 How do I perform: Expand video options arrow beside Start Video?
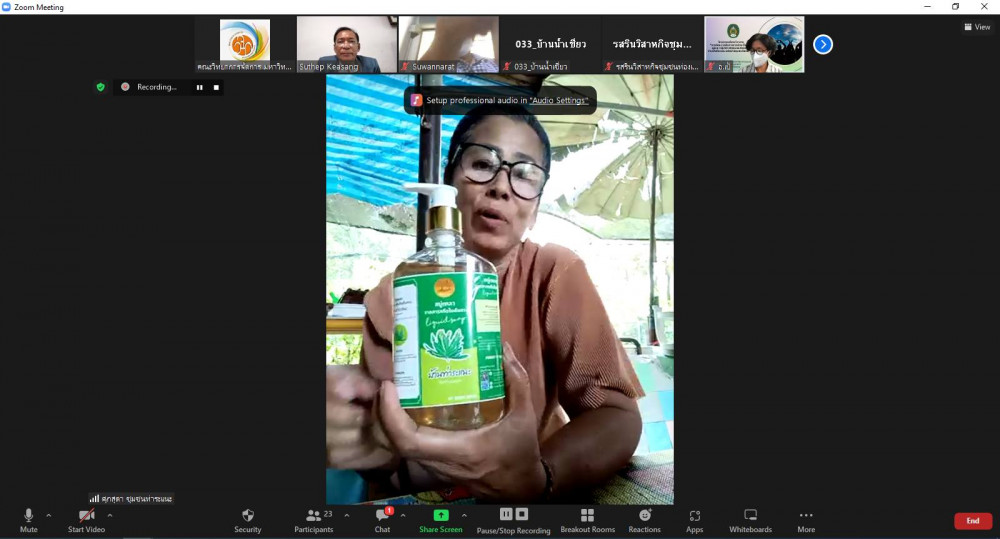pyautogui.click(x=110, y=515)
